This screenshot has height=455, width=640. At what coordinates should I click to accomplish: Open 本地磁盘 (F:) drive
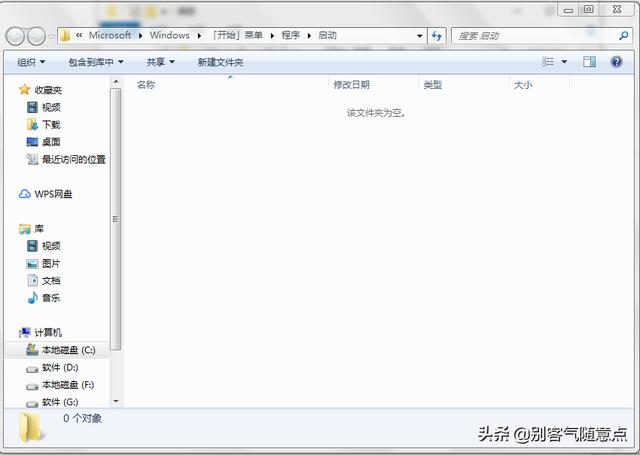pos(60,384)
